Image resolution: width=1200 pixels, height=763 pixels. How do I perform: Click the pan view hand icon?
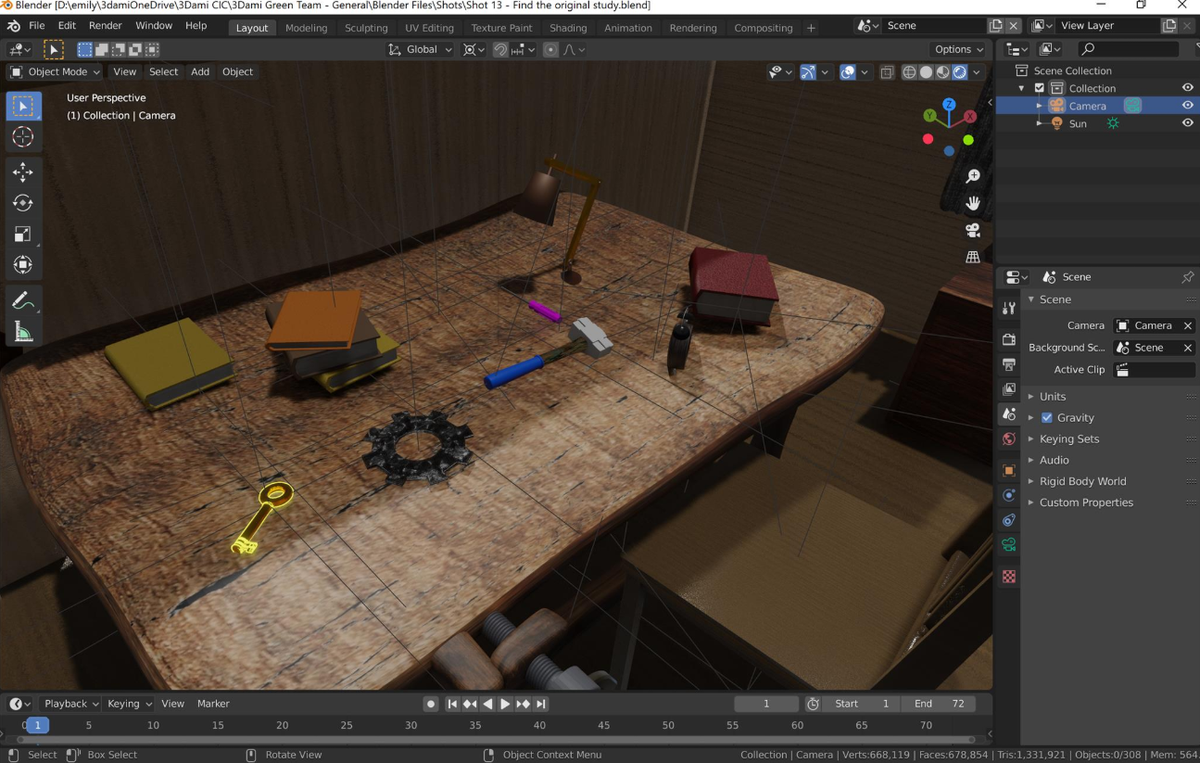(973, 203)
